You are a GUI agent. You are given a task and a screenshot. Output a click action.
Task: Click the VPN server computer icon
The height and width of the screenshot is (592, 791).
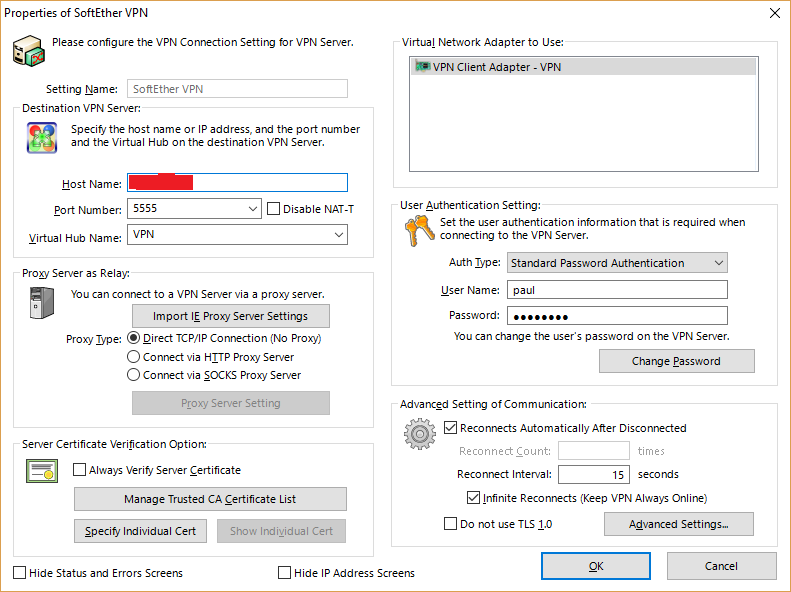(x=29, y=51)
